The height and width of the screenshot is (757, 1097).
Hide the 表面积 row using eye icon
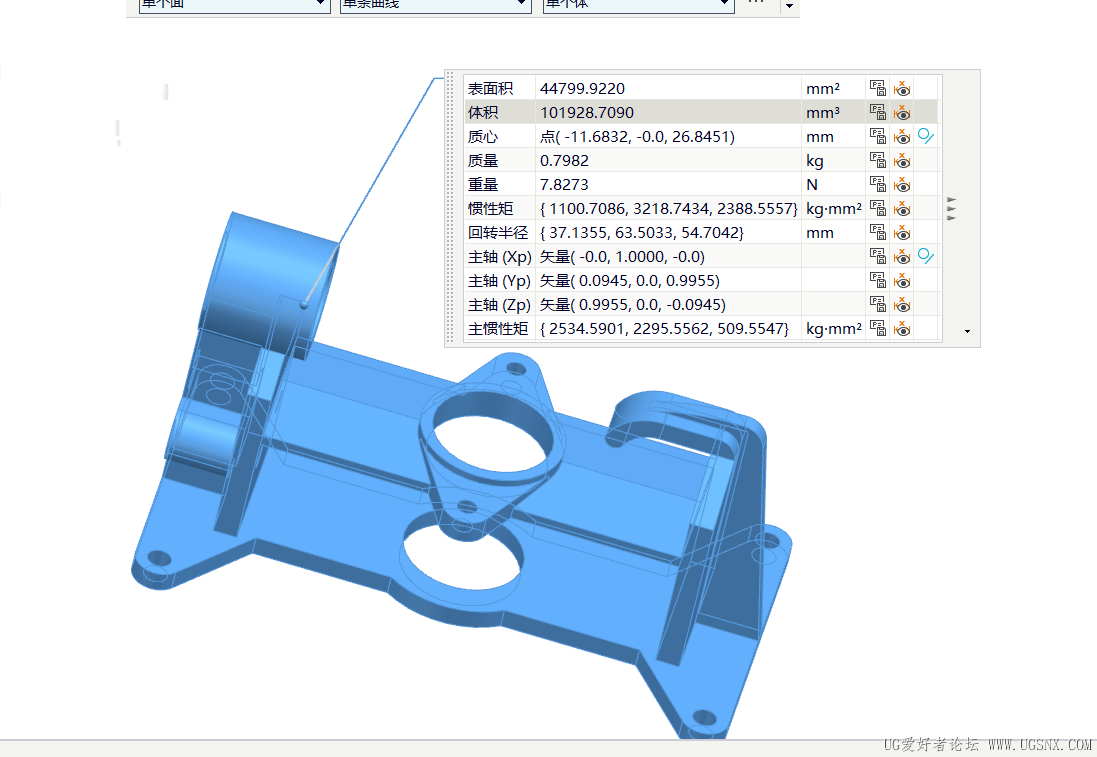902,88
